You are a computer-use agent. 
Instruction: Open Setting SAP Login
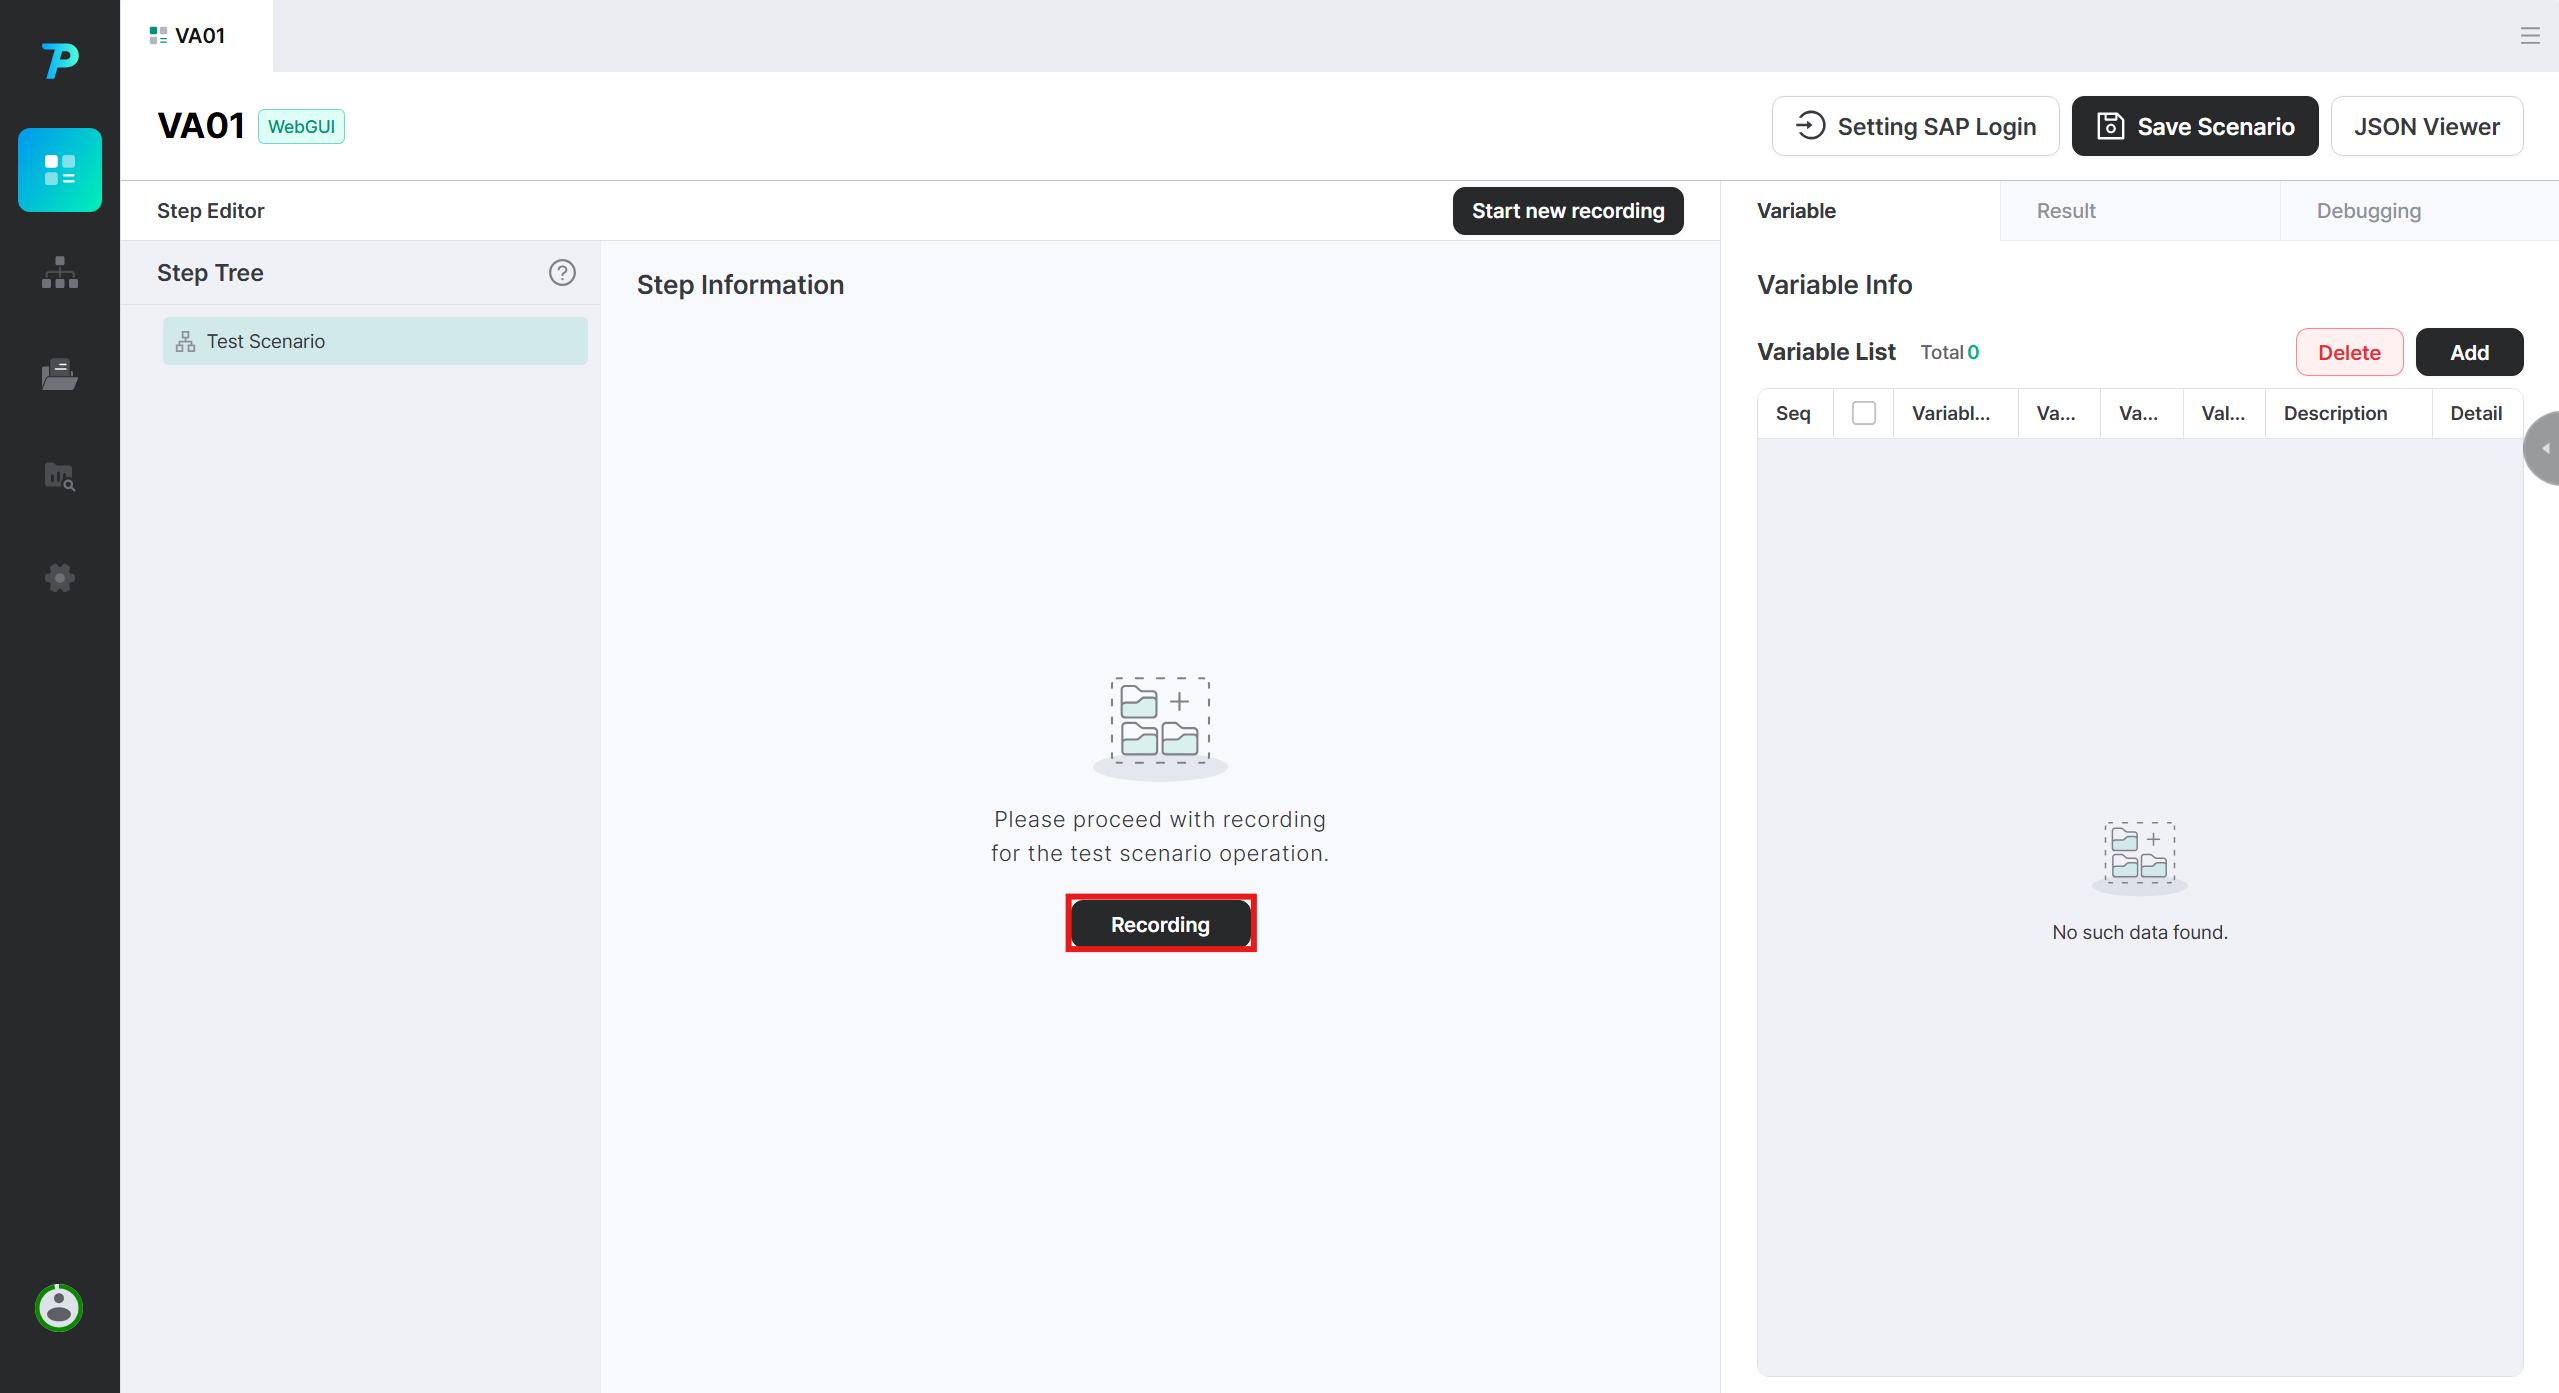point(1915,127)
